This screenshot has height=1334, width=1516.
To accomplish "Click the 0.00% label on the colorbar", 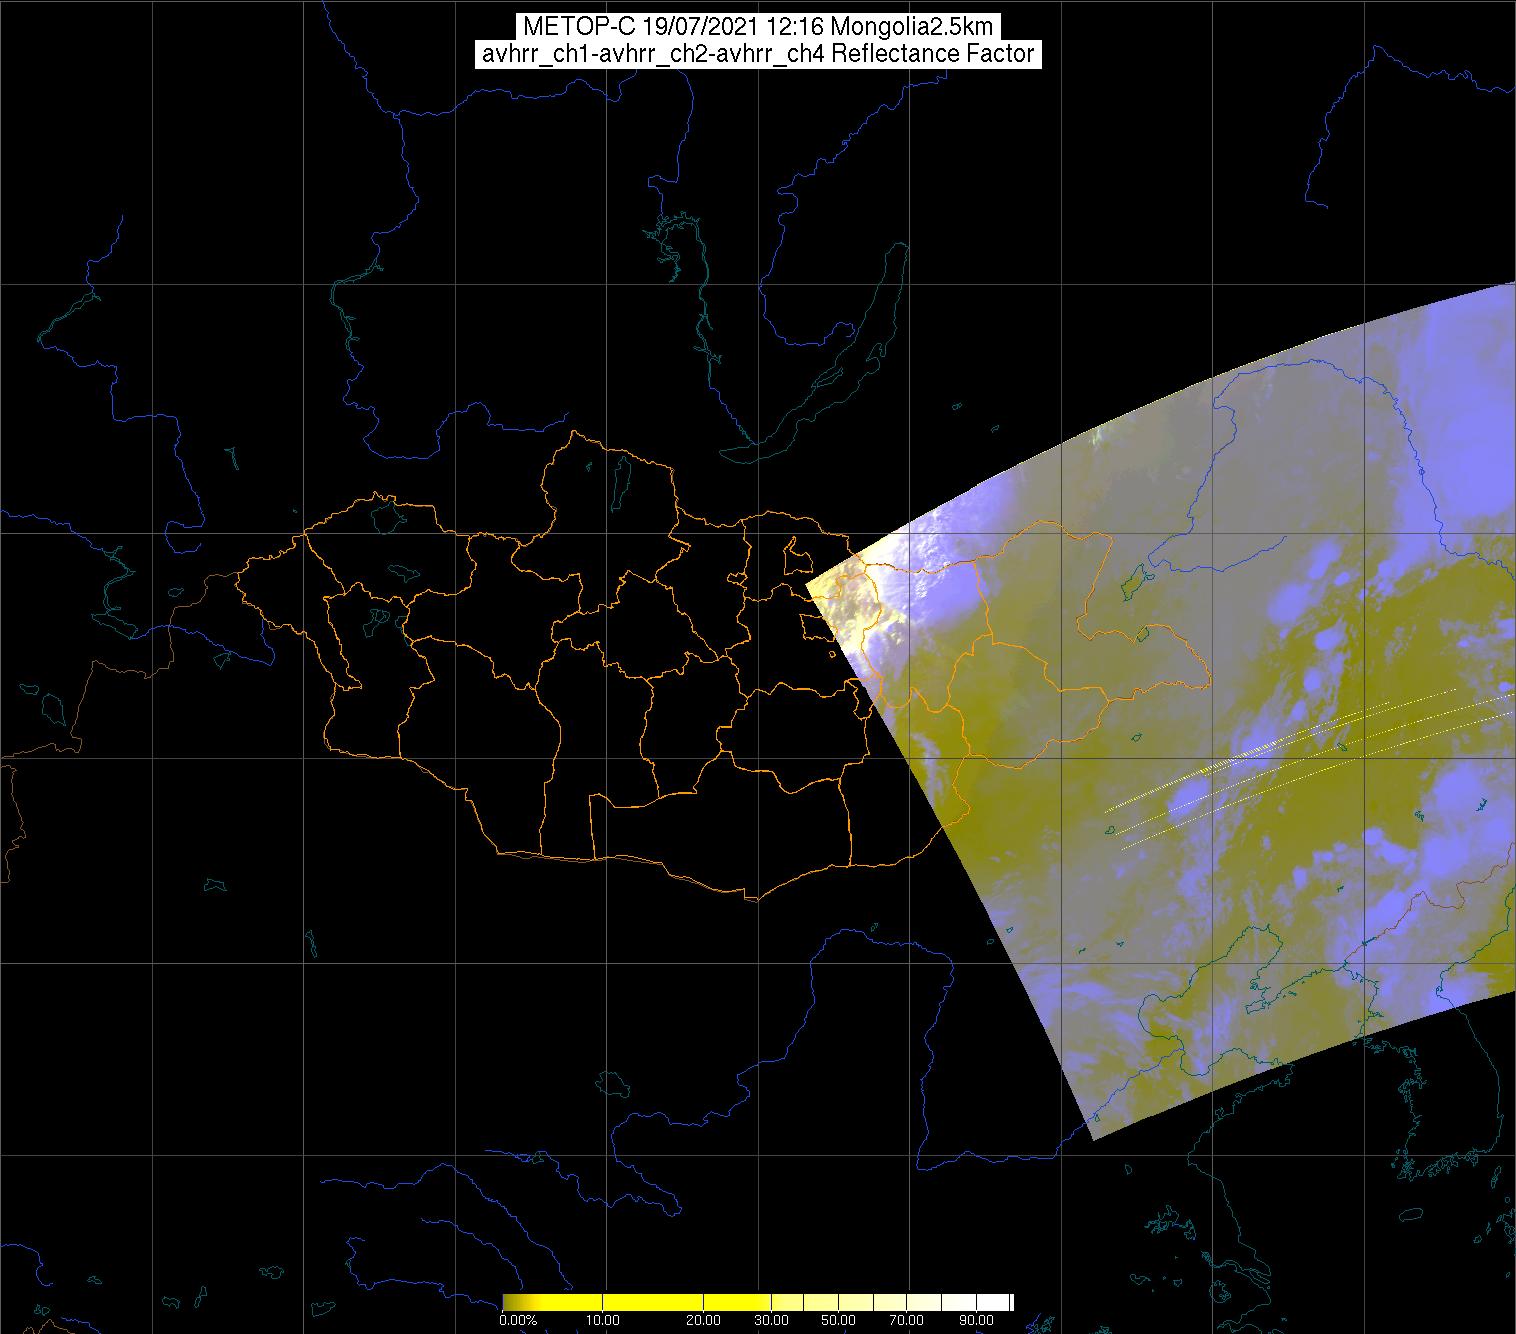I will [517, 1320].
